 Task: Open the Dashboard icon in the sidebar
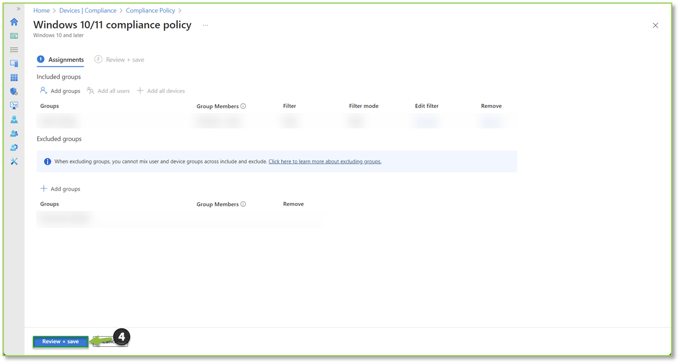[14, 36]
